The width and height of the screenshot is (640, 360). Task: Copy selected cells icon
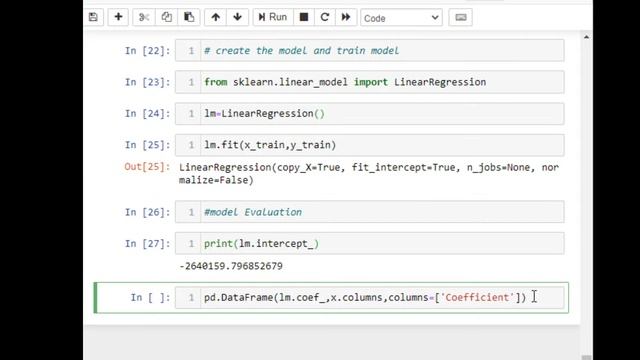166,17
